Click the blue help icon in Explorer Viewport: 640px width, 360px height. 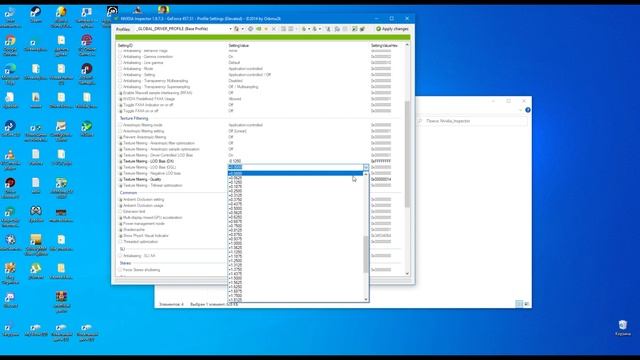click(528, 110)
